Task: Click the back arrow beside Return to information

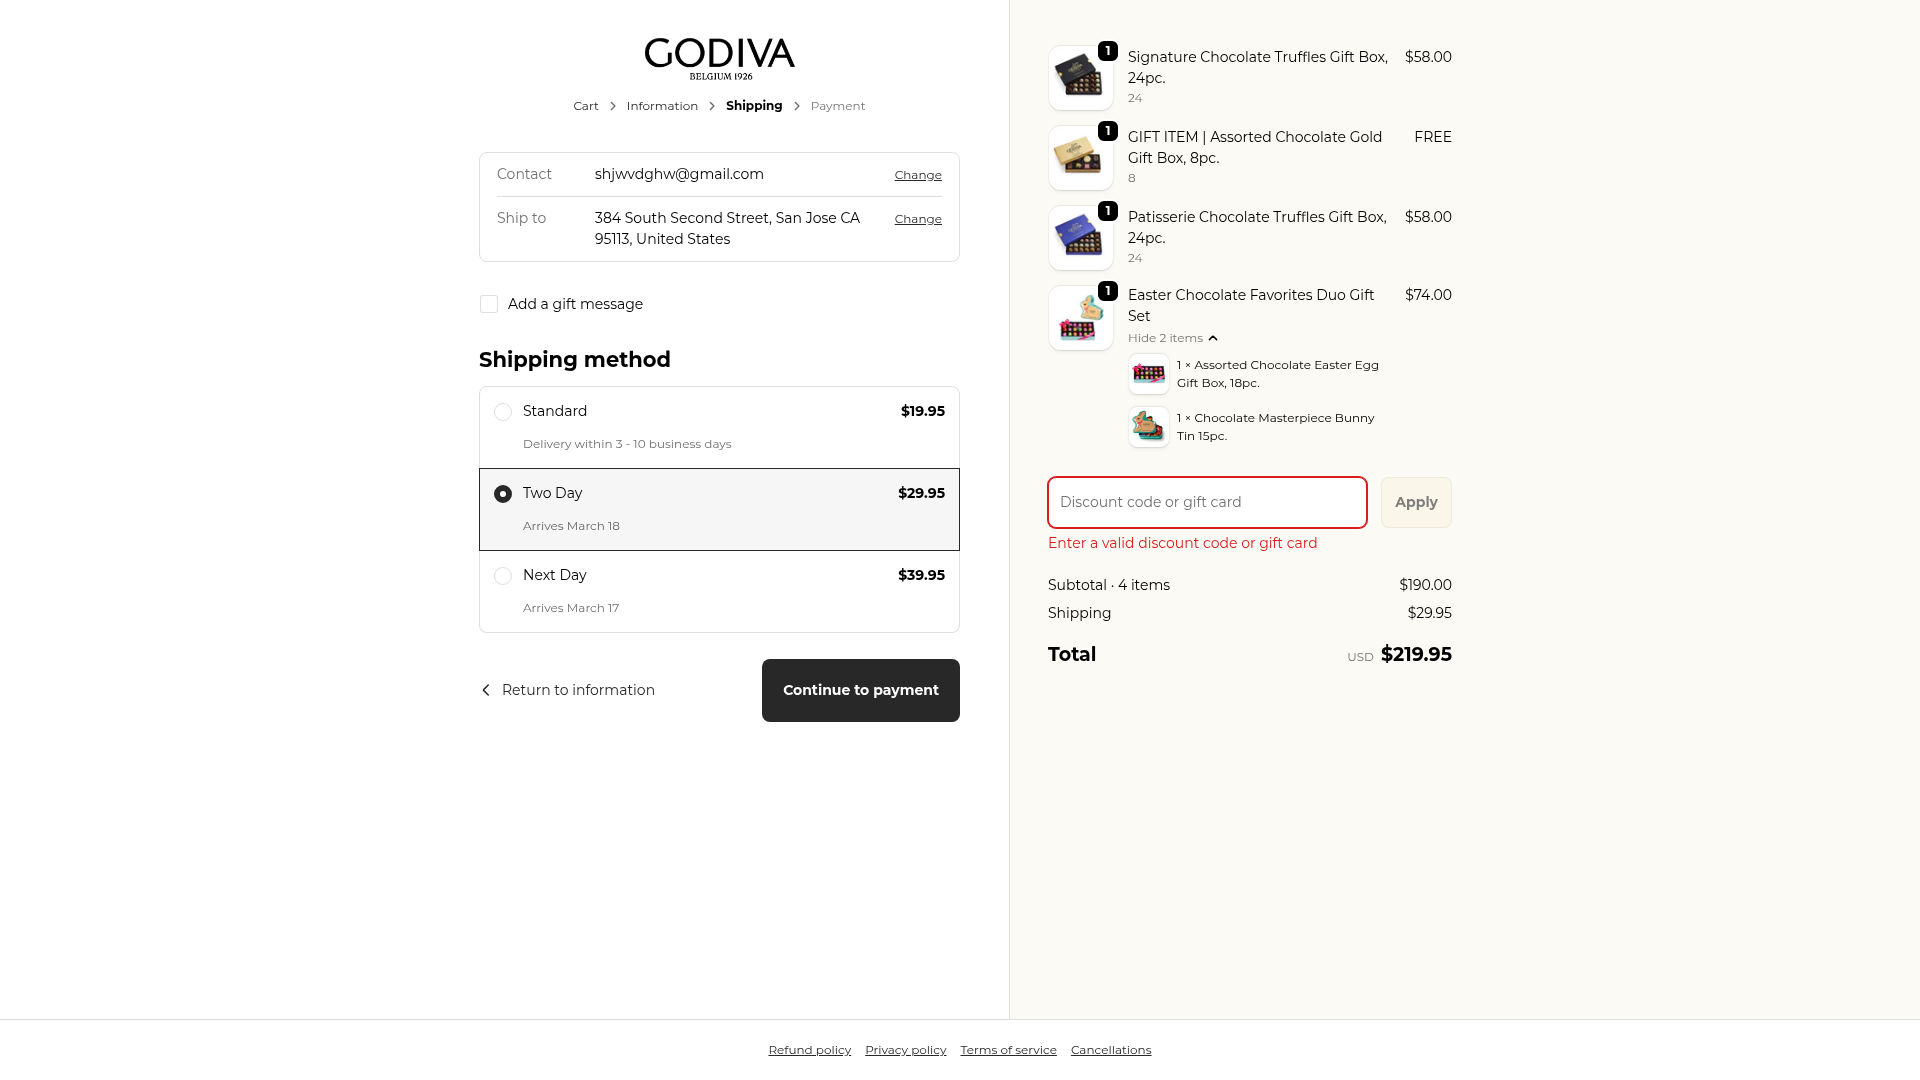Action: tap(486, 690)
